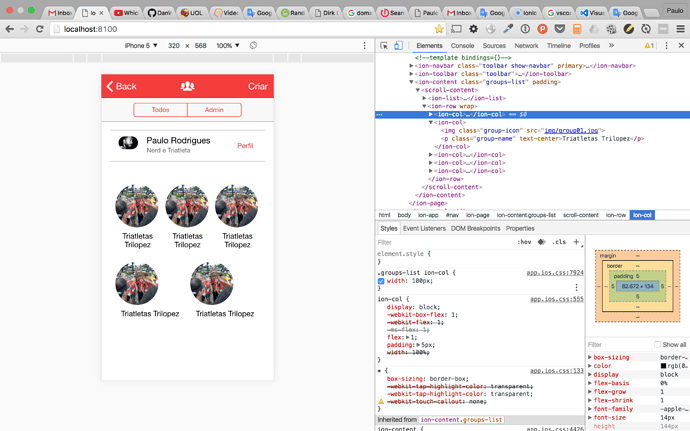Expand box-sizing computed property
The height and width of the screenshot is (431, 690).
pyautogui.click(x=590, y=357)
